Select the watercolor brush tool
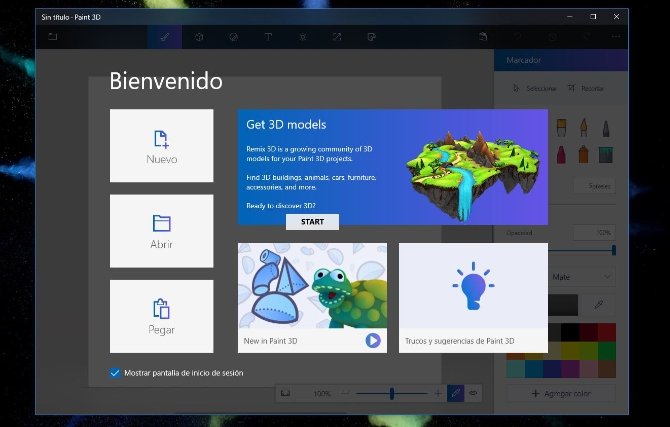 click(x=584, y=127)
